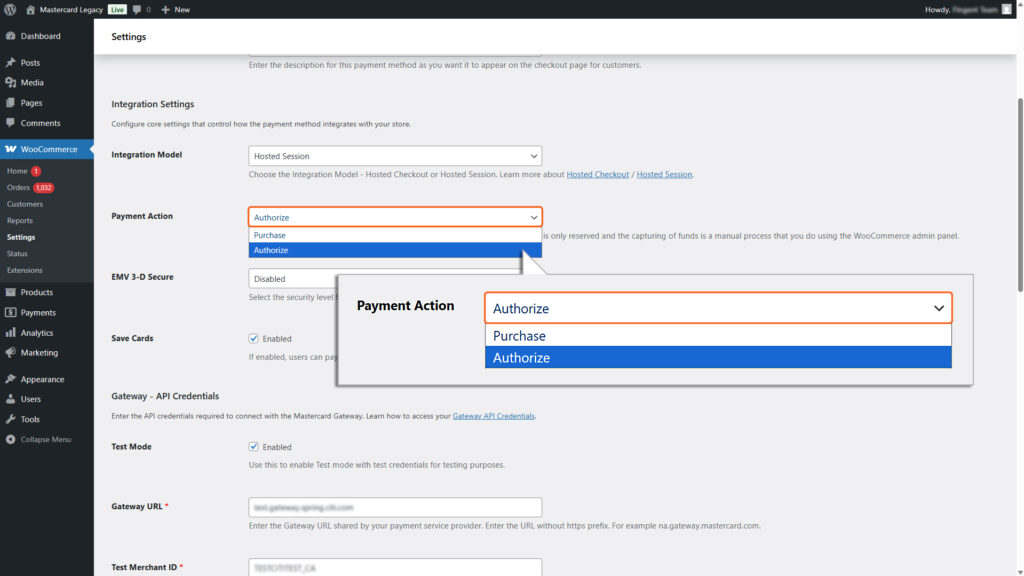Screen dimensions: 1024x576
Task: Uncheck the Save Cards Enabled checkbox
Action: pyautogui.click(x=253, y=338)
